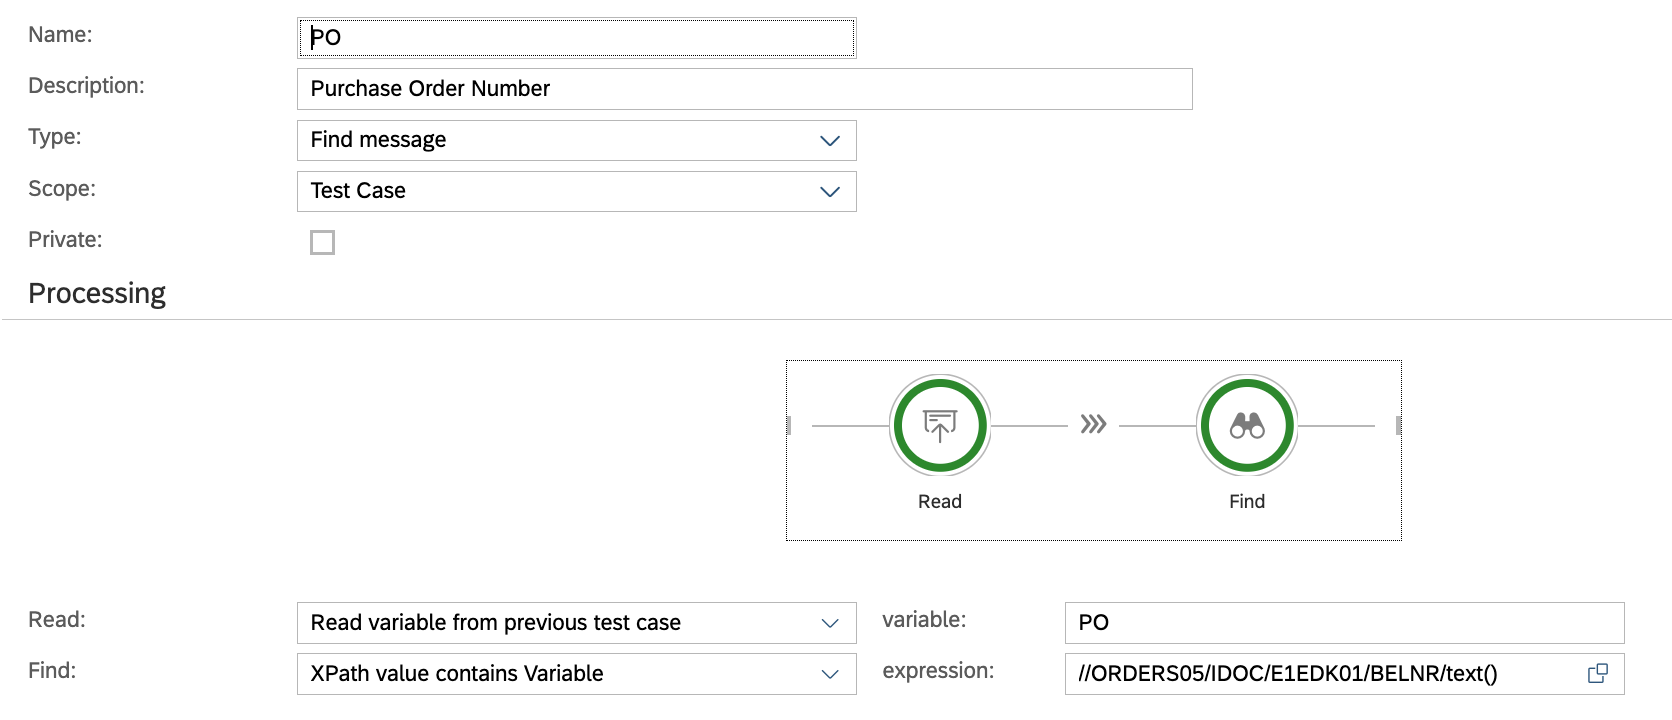This screenshot has height=720, width=1672.
Task: Click the Scope: field label
Action: [x=62, y=189]
